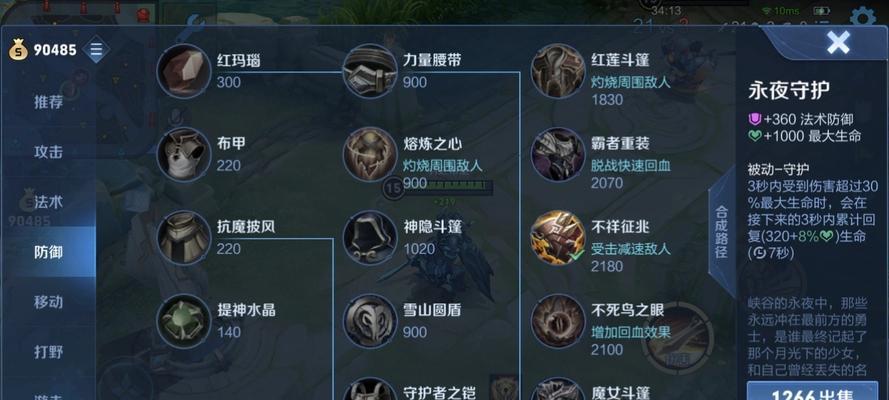Expand the 合成路径 side panel
This screenshot has width=889, height=400.
point(721,232)
